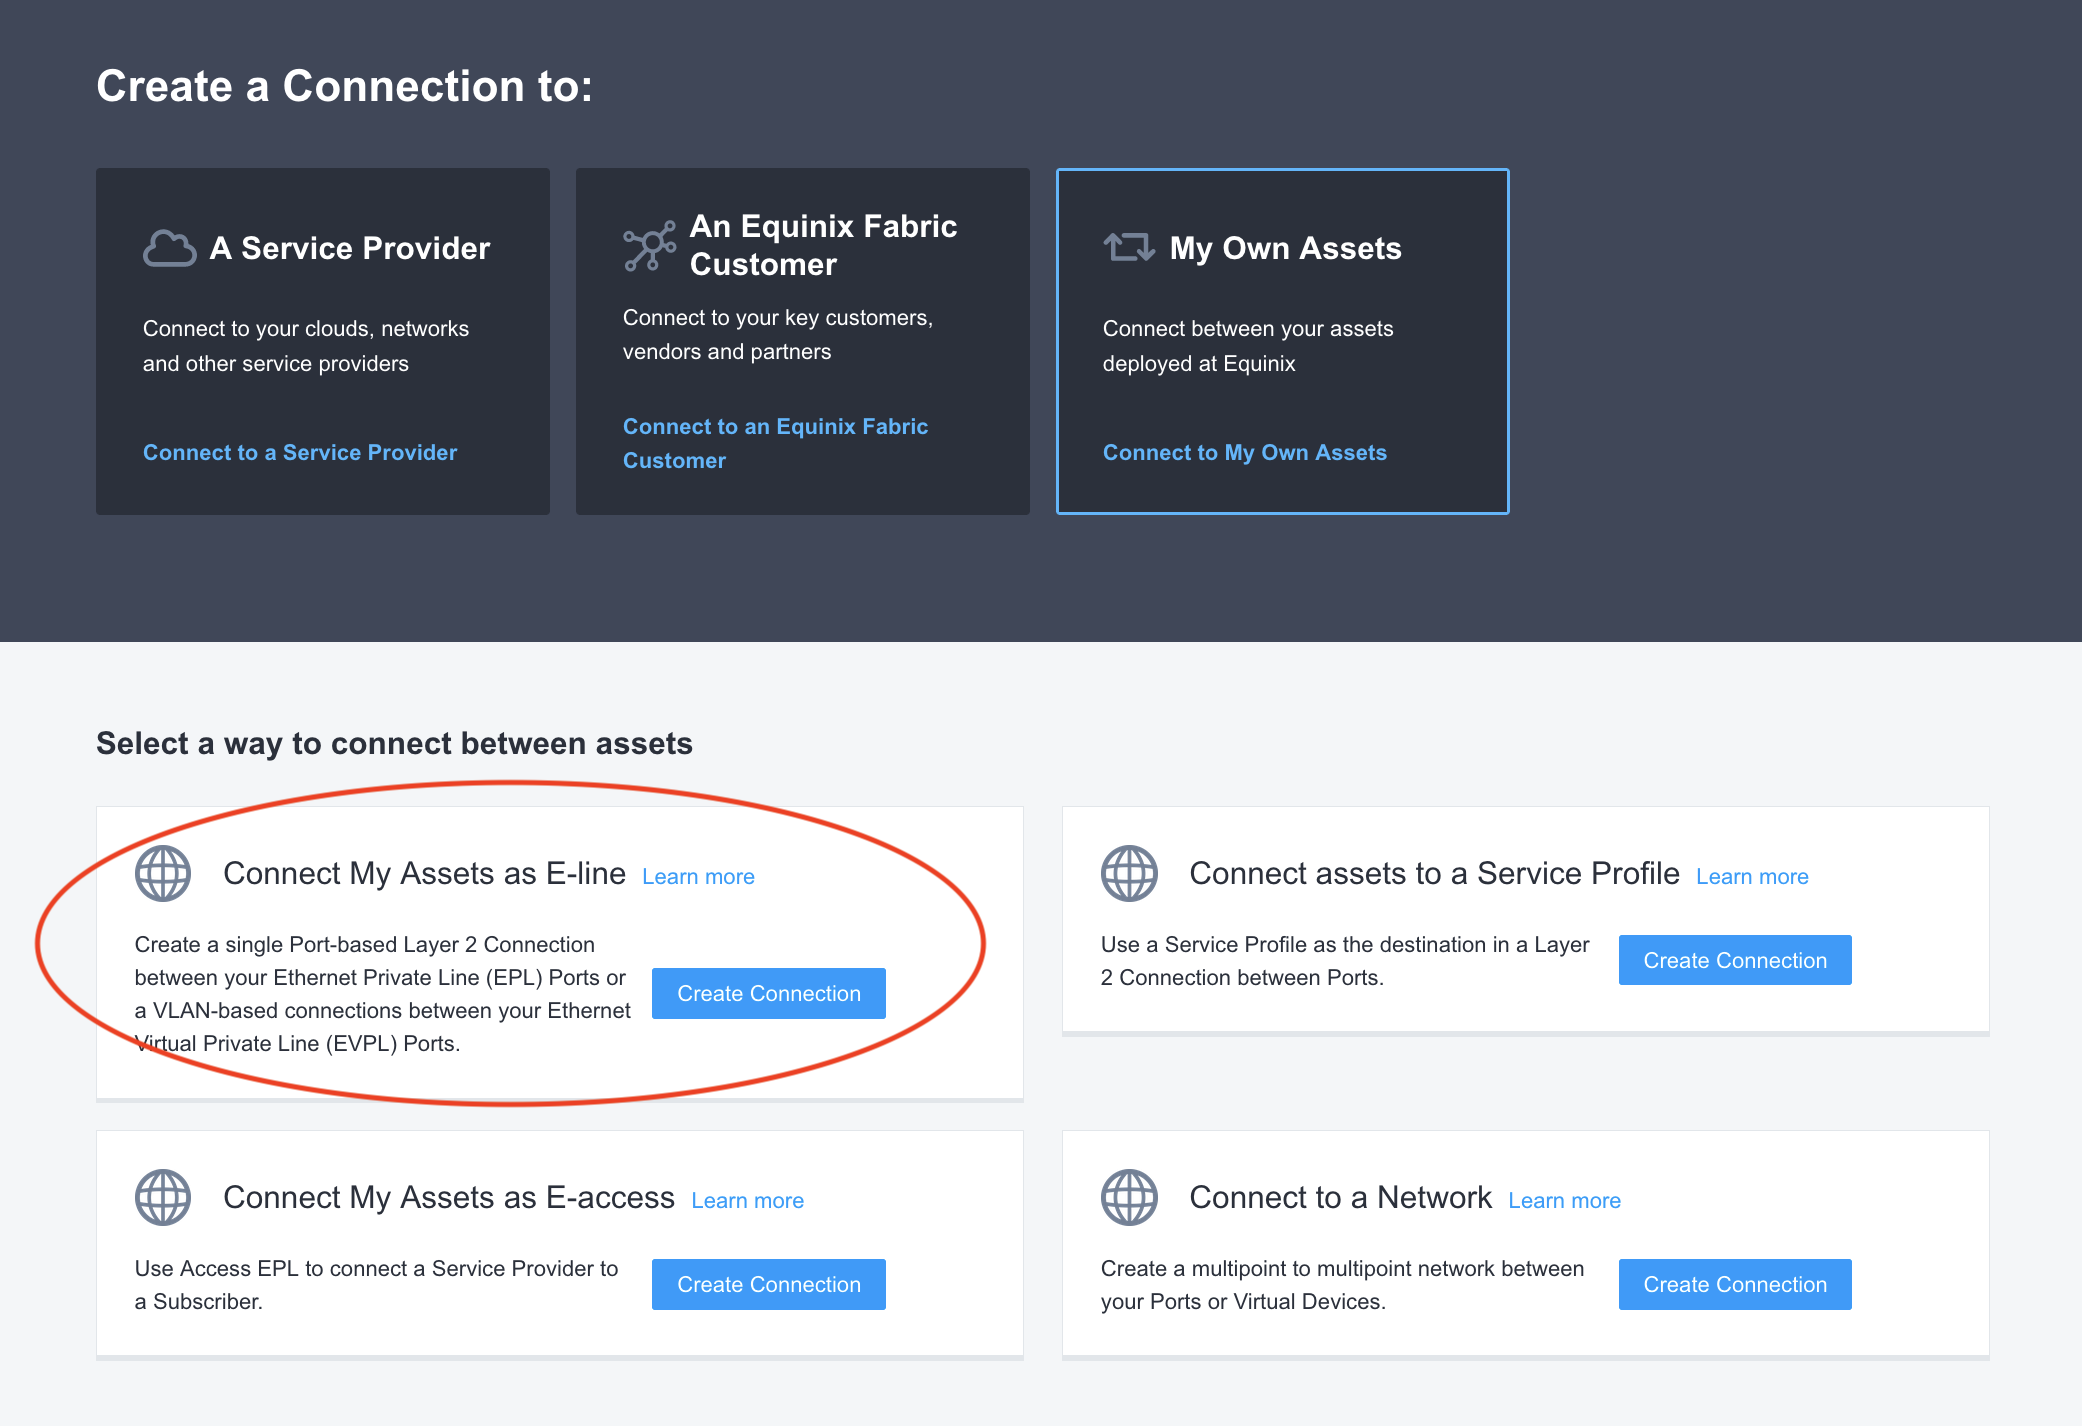Create Connection for E-line assets
Image resolution: width=2082 pixels, height=1426 pixels.
769,993
